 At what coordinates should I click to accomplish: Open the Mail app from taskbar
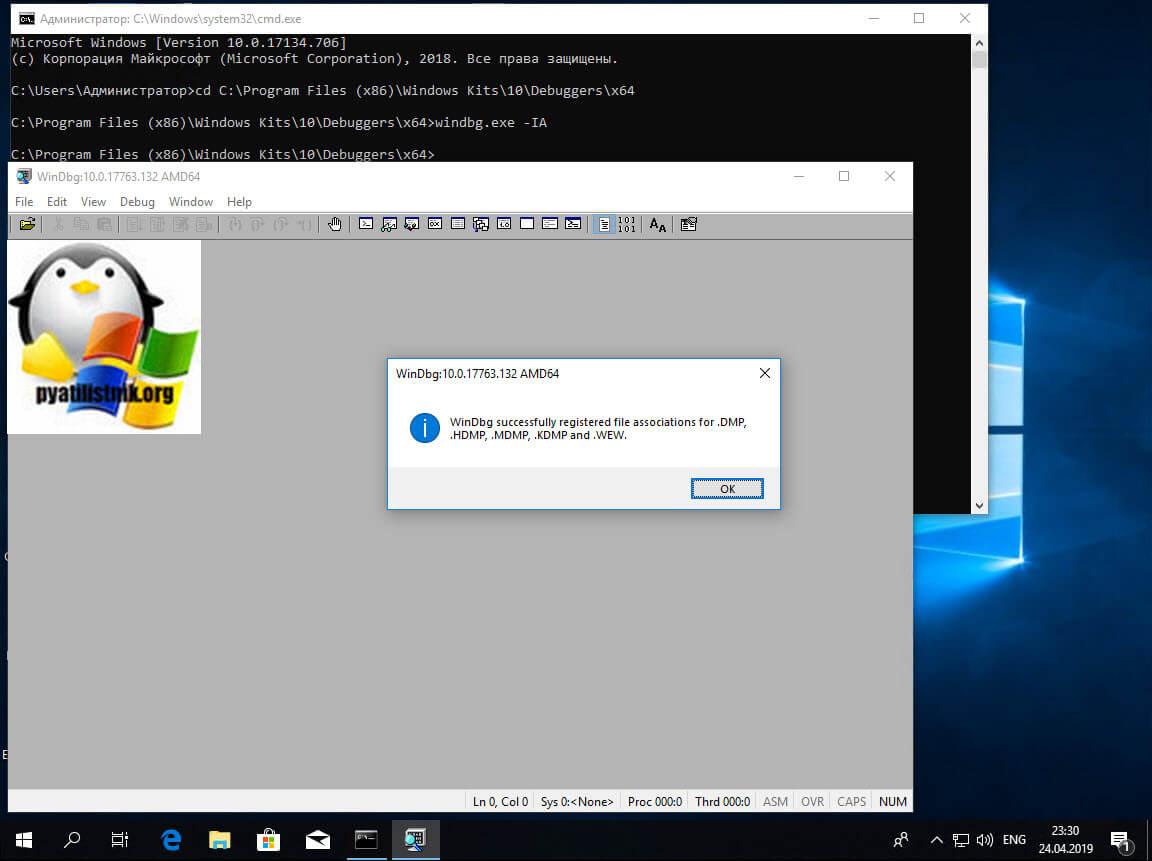click(x=317, y=839)
